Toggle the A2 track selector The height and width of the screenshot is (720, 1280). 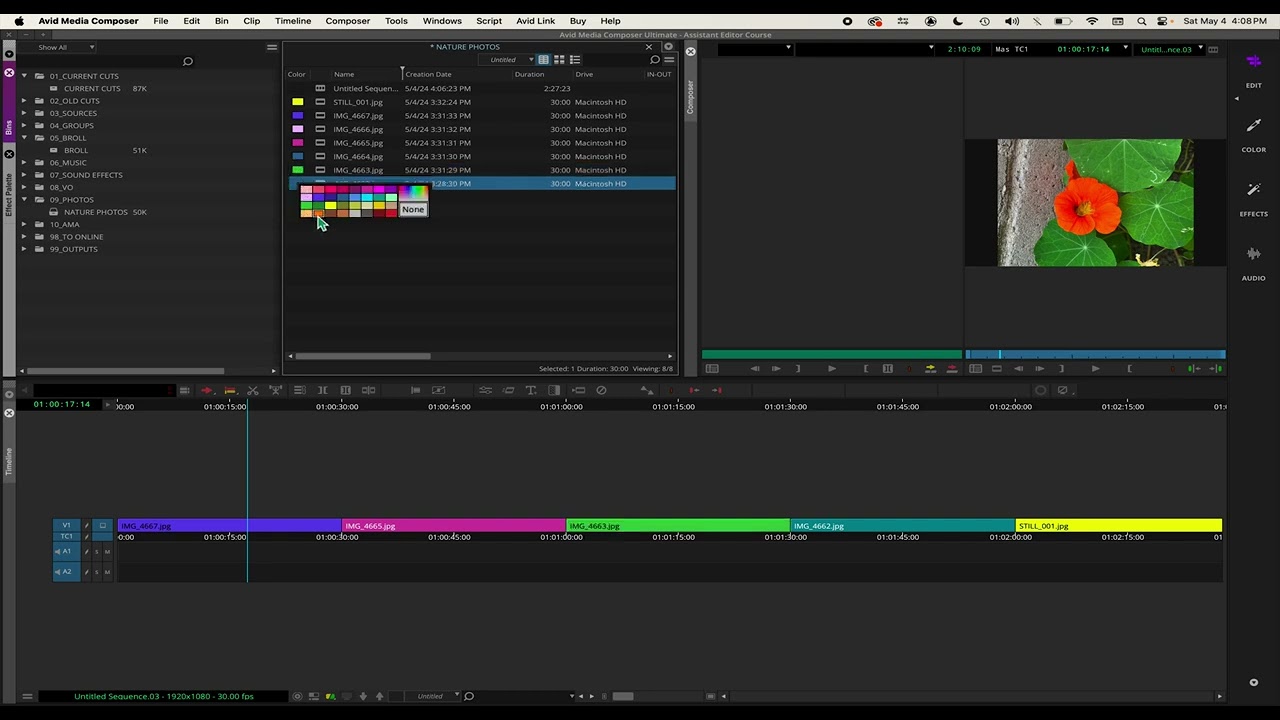[x=67, y=572]
